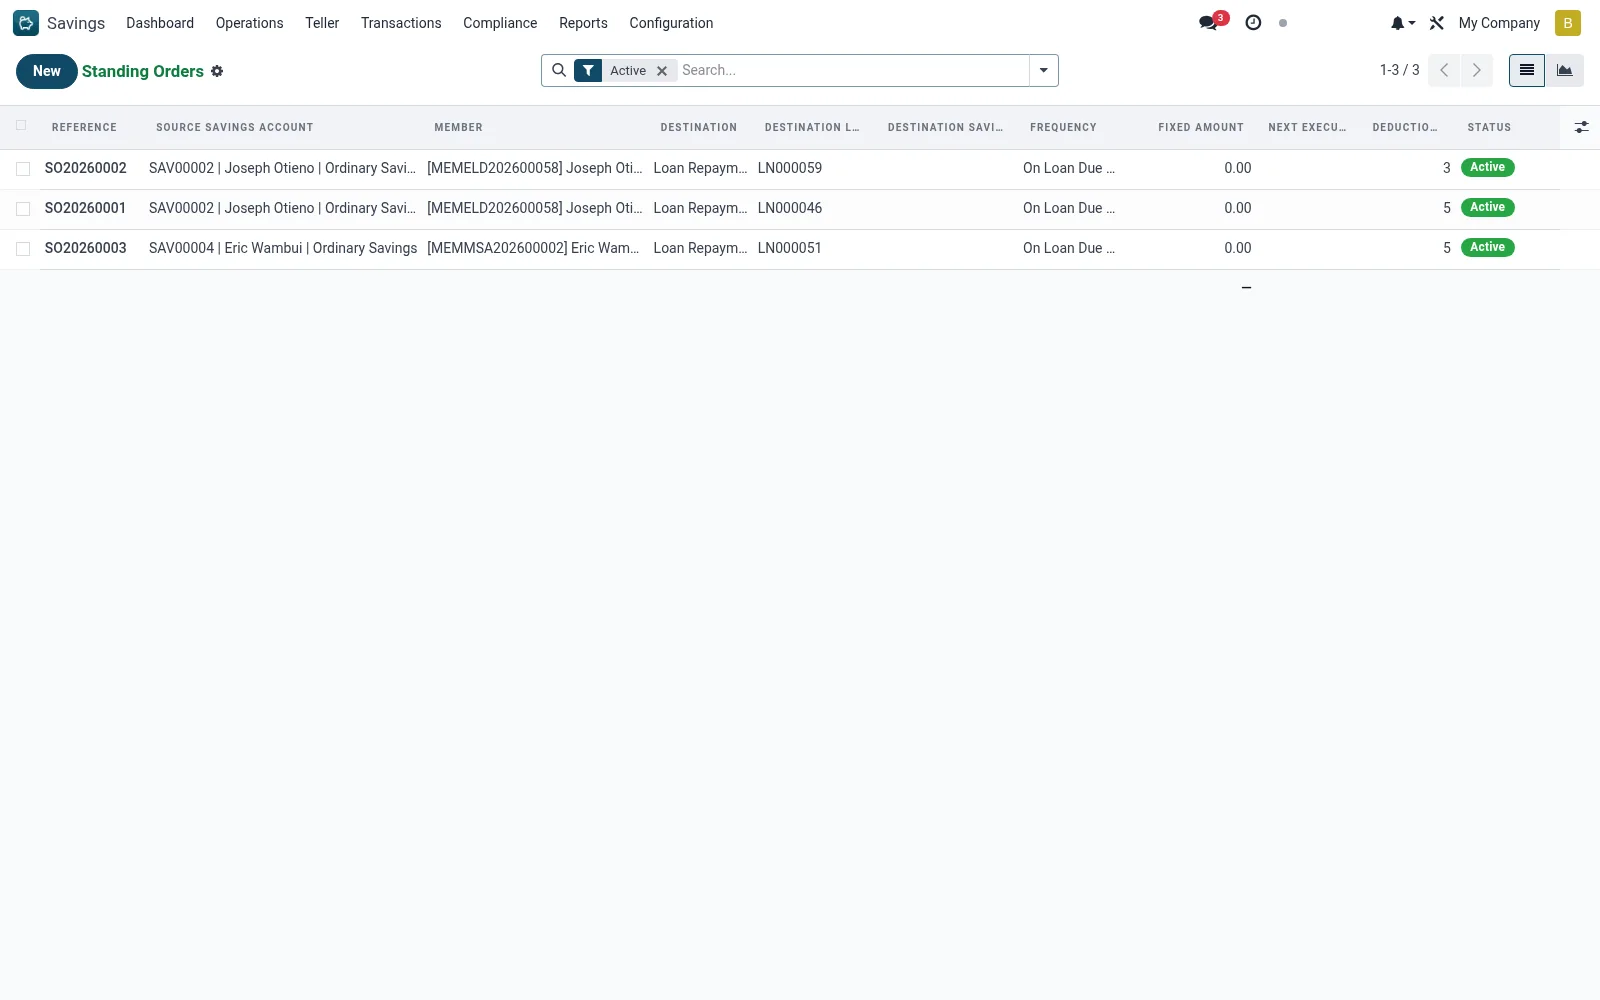1600x1000 pixels.
Task: Select the checkbox for SO20260003
Action: point(23,249)
